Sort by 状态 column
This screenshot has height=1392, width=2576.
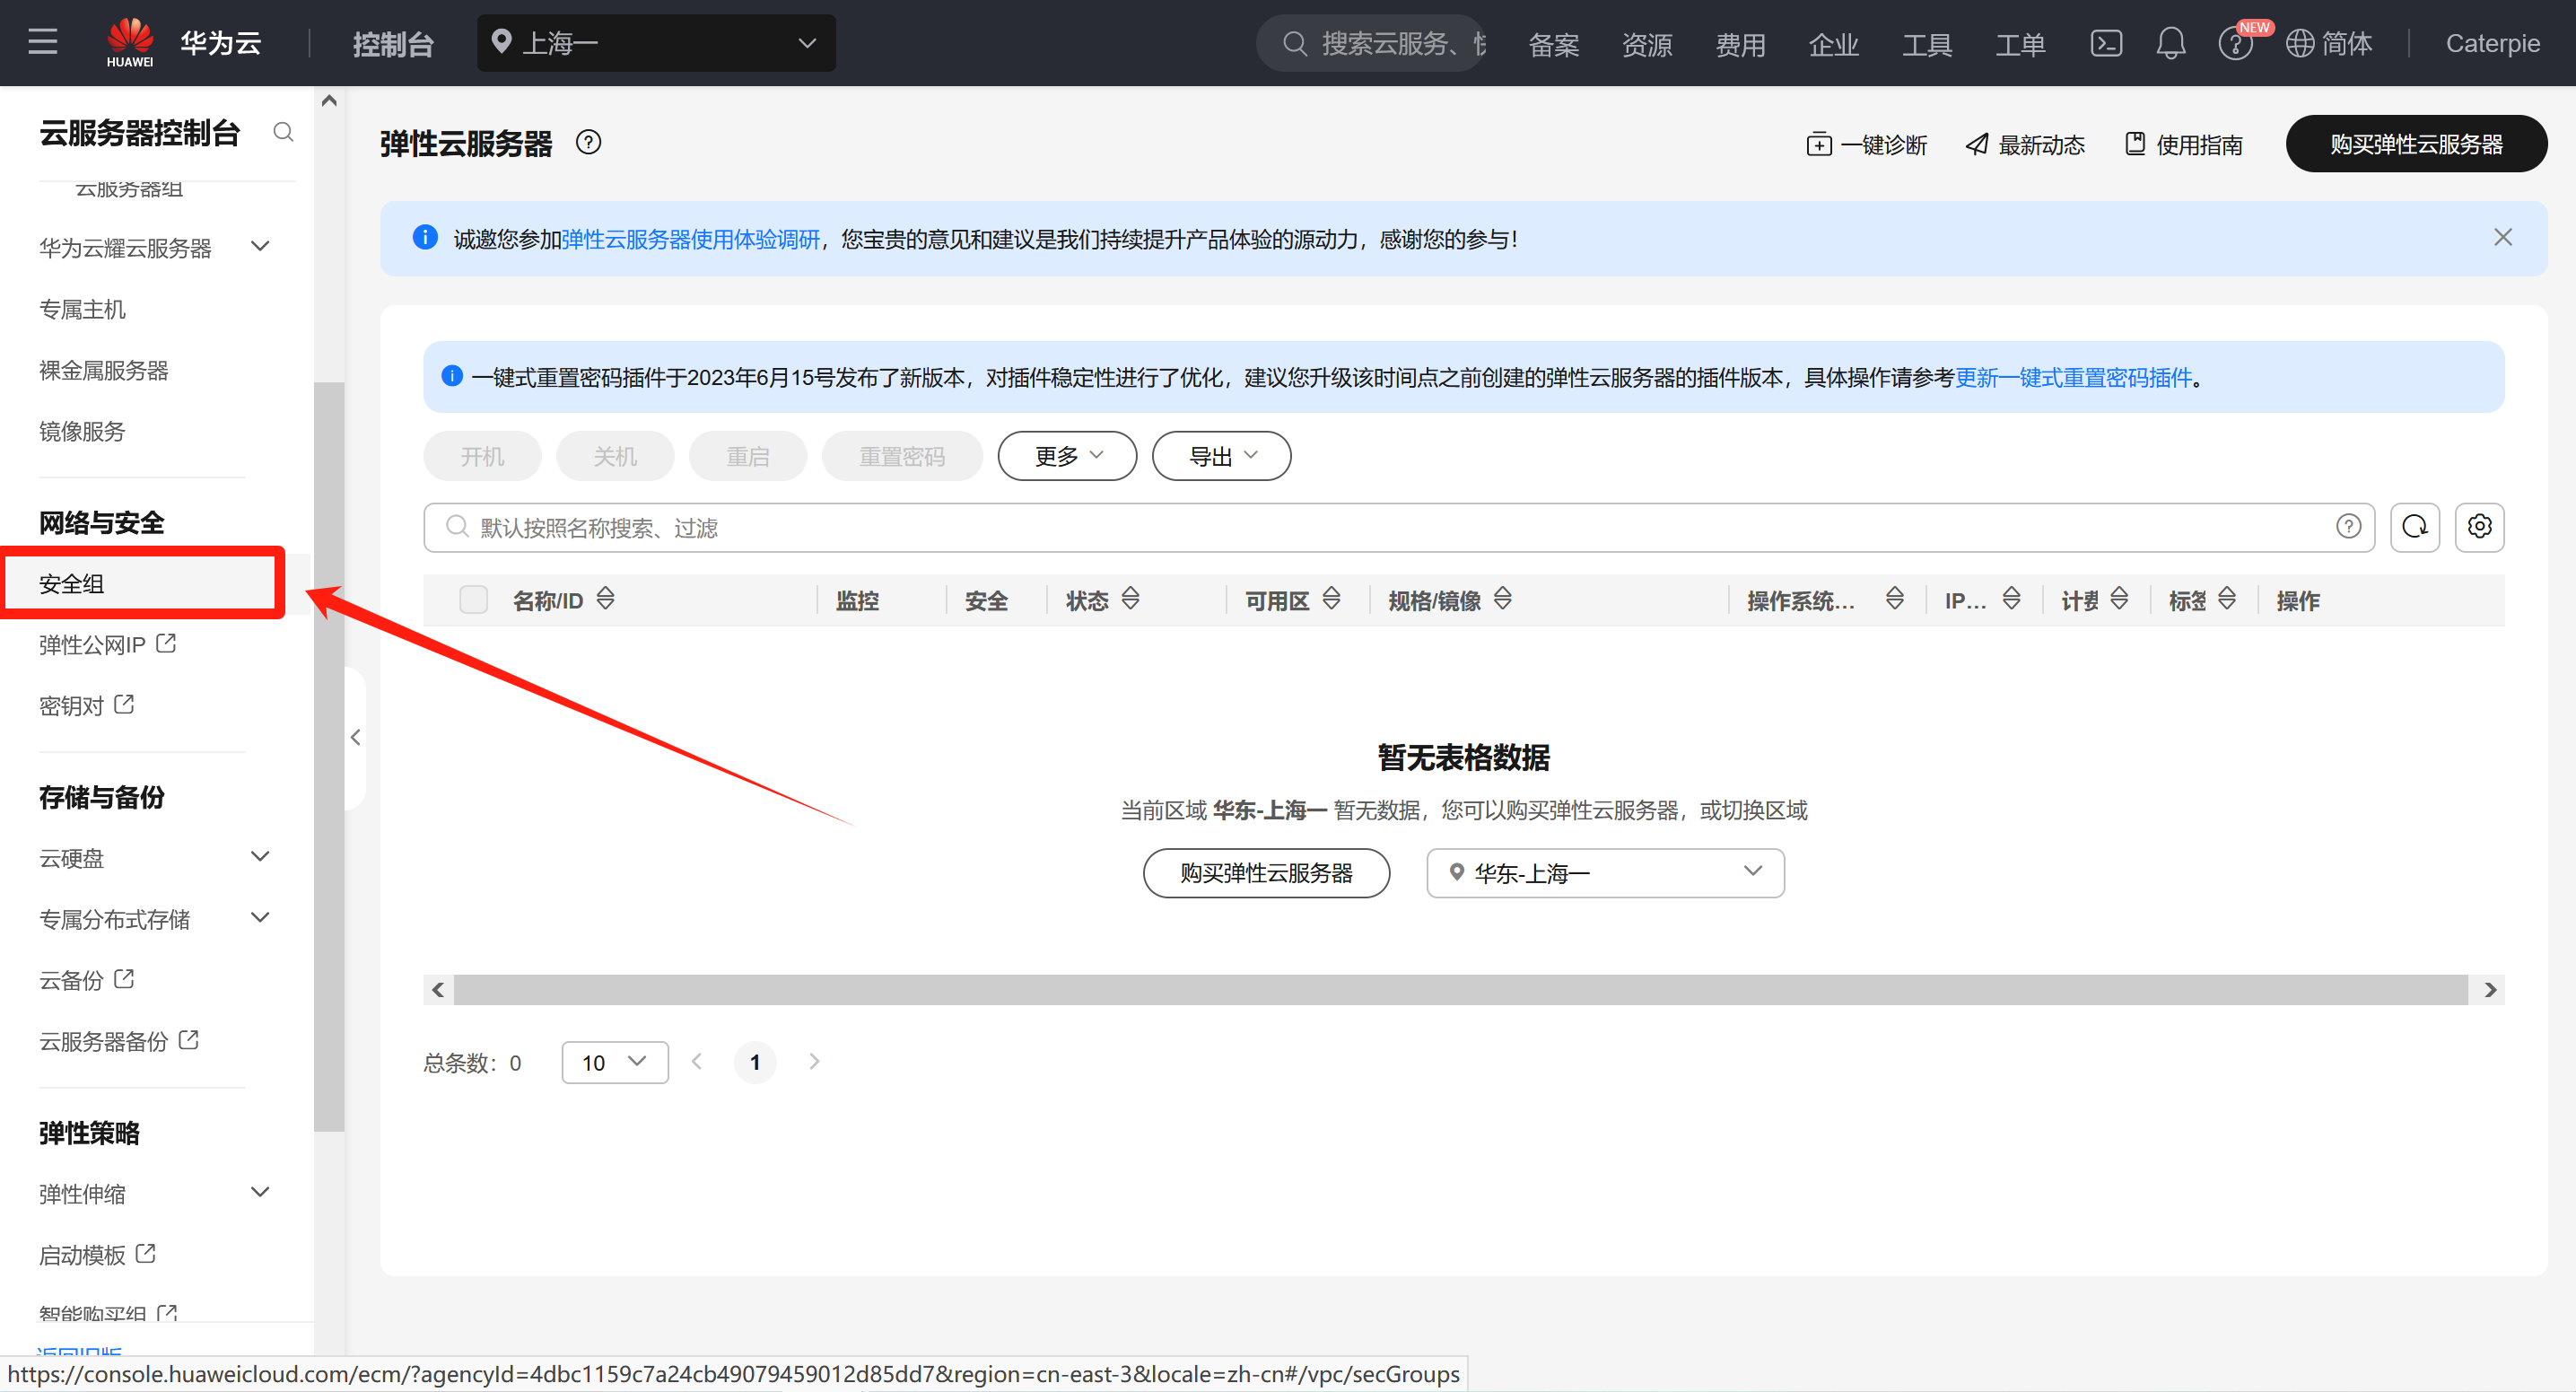1130,599
